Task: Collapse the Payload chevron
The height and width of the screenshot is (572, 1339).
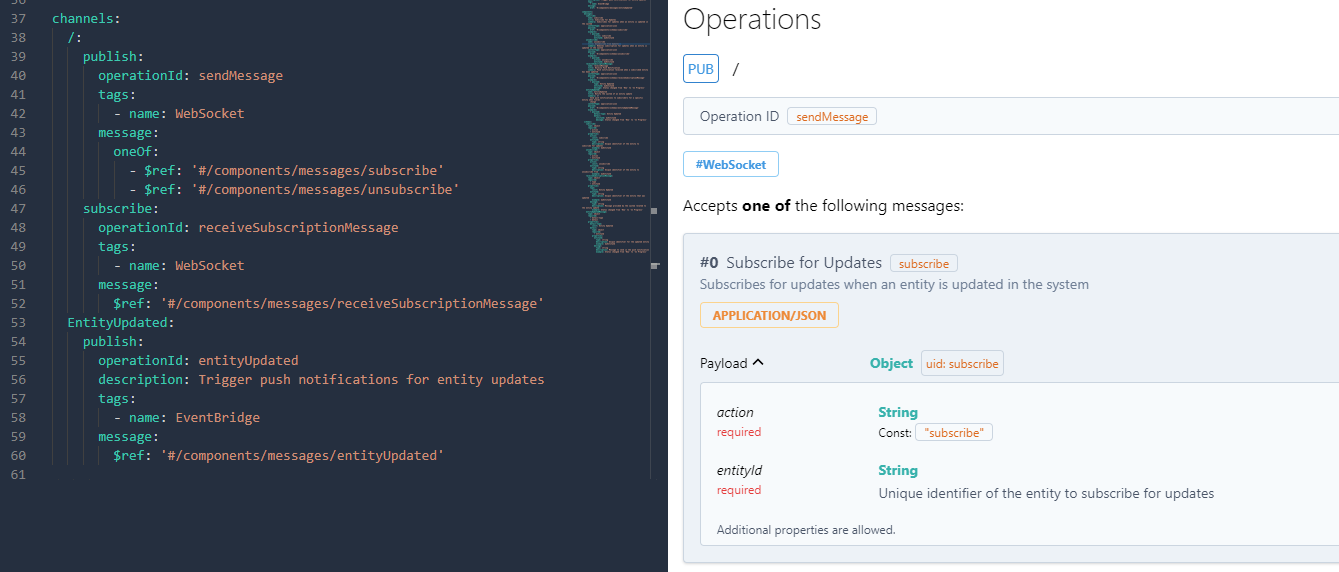Action: click(x=757, y=363)
